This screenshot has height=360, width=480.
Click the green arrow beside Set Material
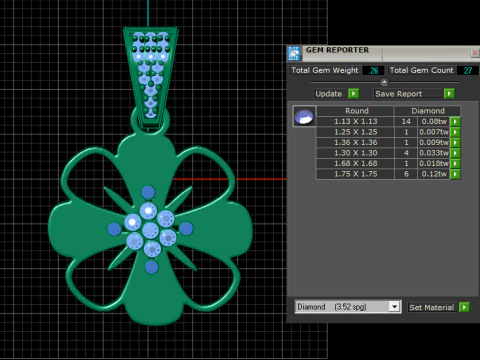[464, 307]
